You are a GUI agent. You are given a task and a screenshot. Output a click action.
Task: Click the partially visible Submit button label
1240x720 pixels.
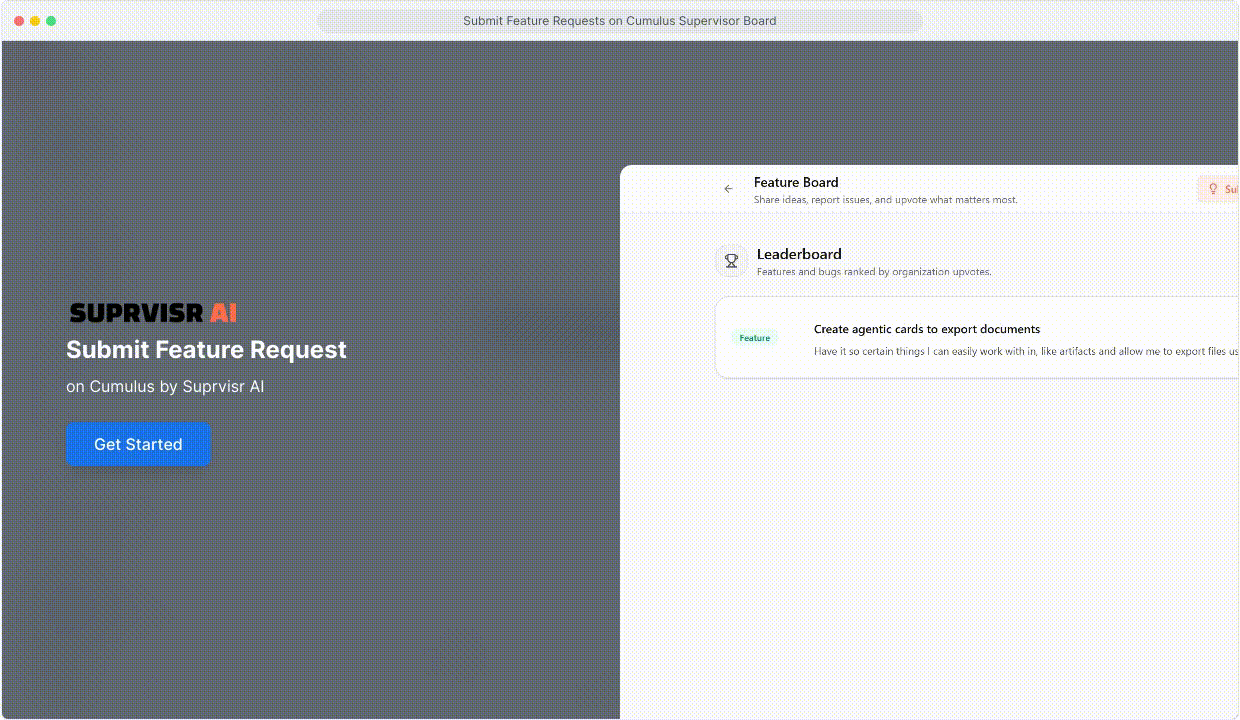[1231, 189]
